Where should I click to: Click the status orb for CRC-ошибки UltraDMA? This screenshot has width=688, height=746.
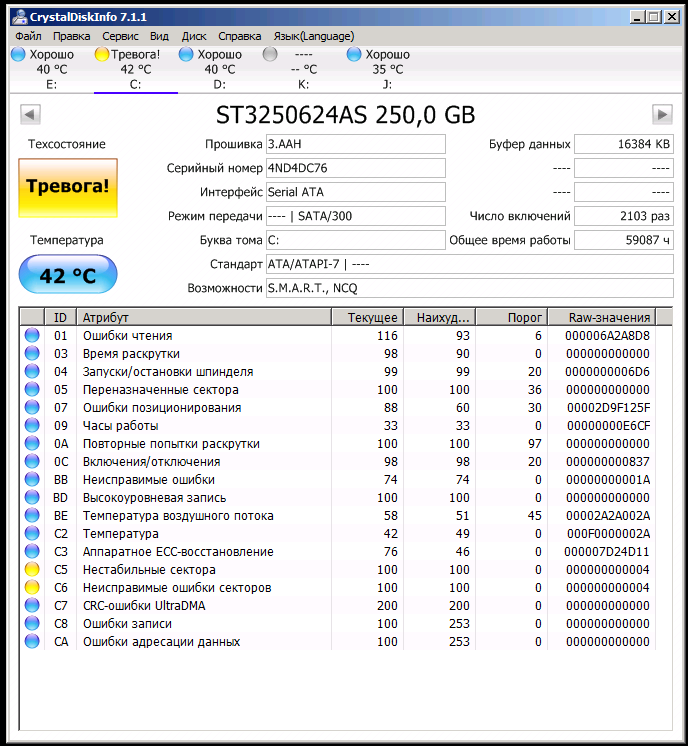pos(32,605)
